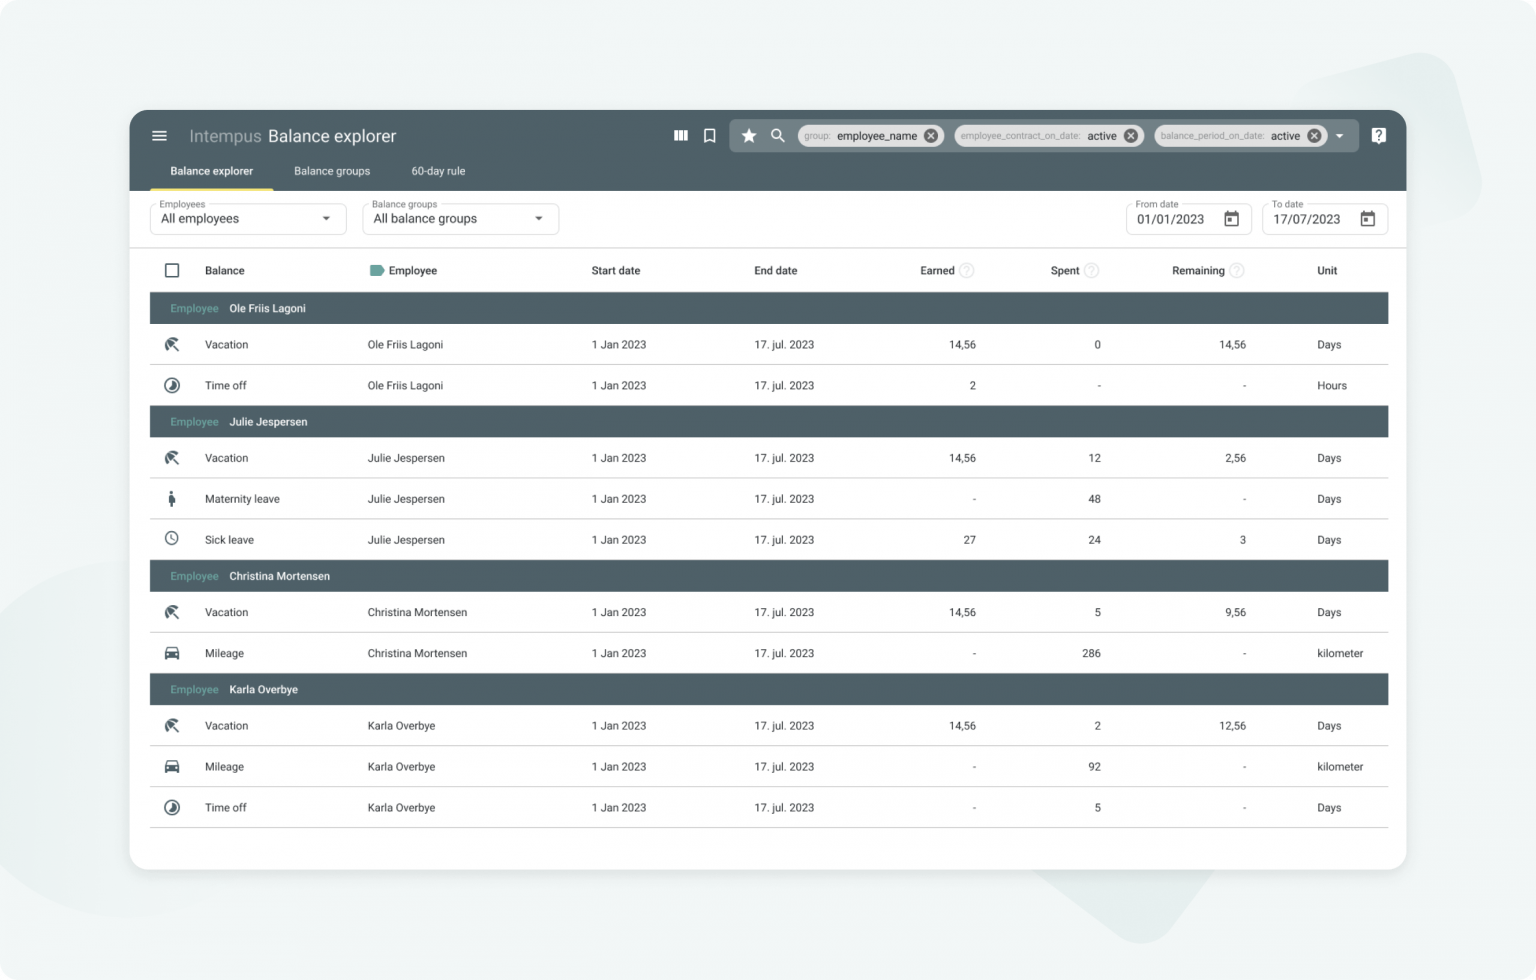The width and height of the screenshot is (1536, 980).
Task: Switch to the 60-day rule tab
Action: click(x=438, y=171)
